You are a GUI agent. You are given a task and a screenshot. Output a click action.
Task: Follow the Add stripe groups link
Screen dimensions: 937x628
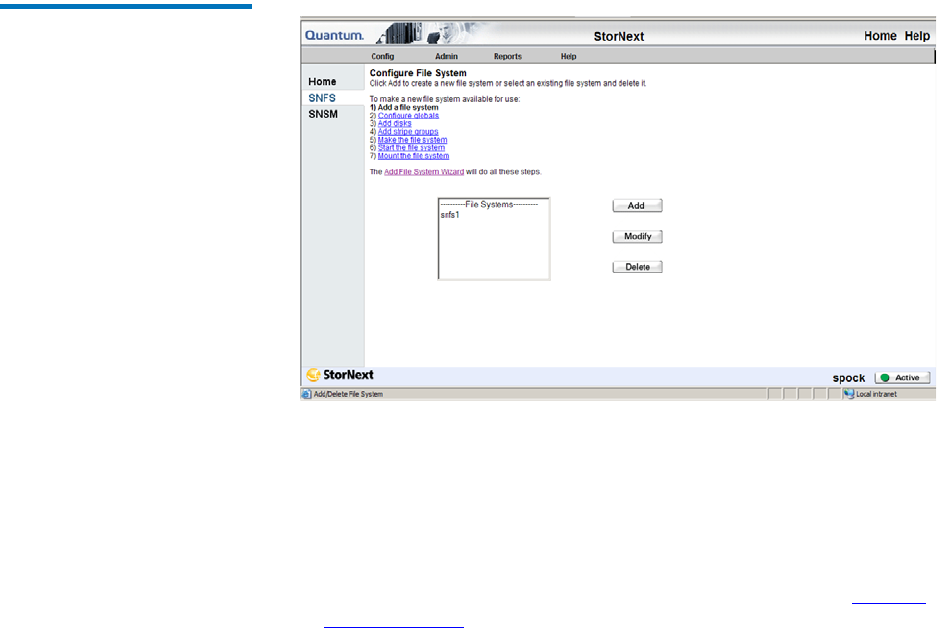point(408,131)
